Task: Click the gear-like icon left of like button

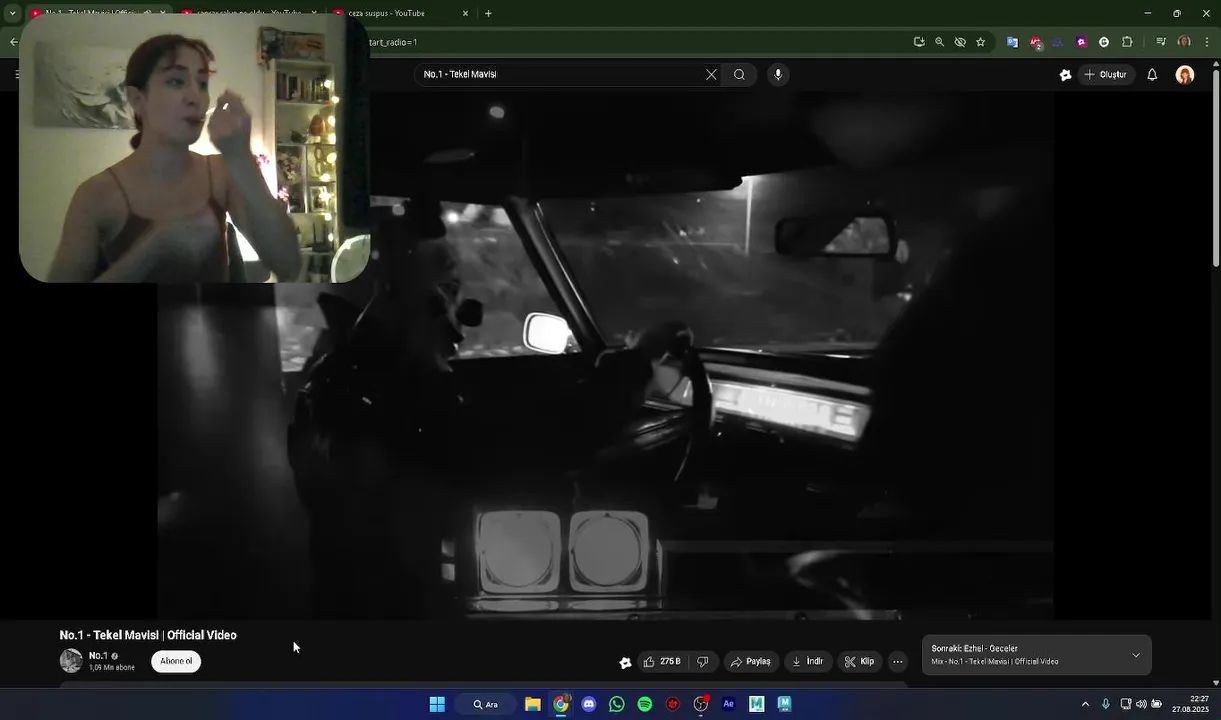Action: coord(625,662)
